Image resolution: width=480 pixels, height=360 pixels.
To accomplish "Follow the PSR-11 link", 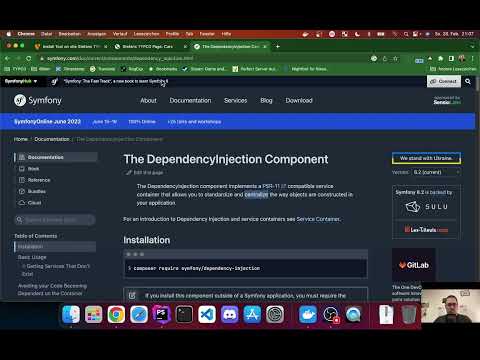I will click(x=274, y=186).
